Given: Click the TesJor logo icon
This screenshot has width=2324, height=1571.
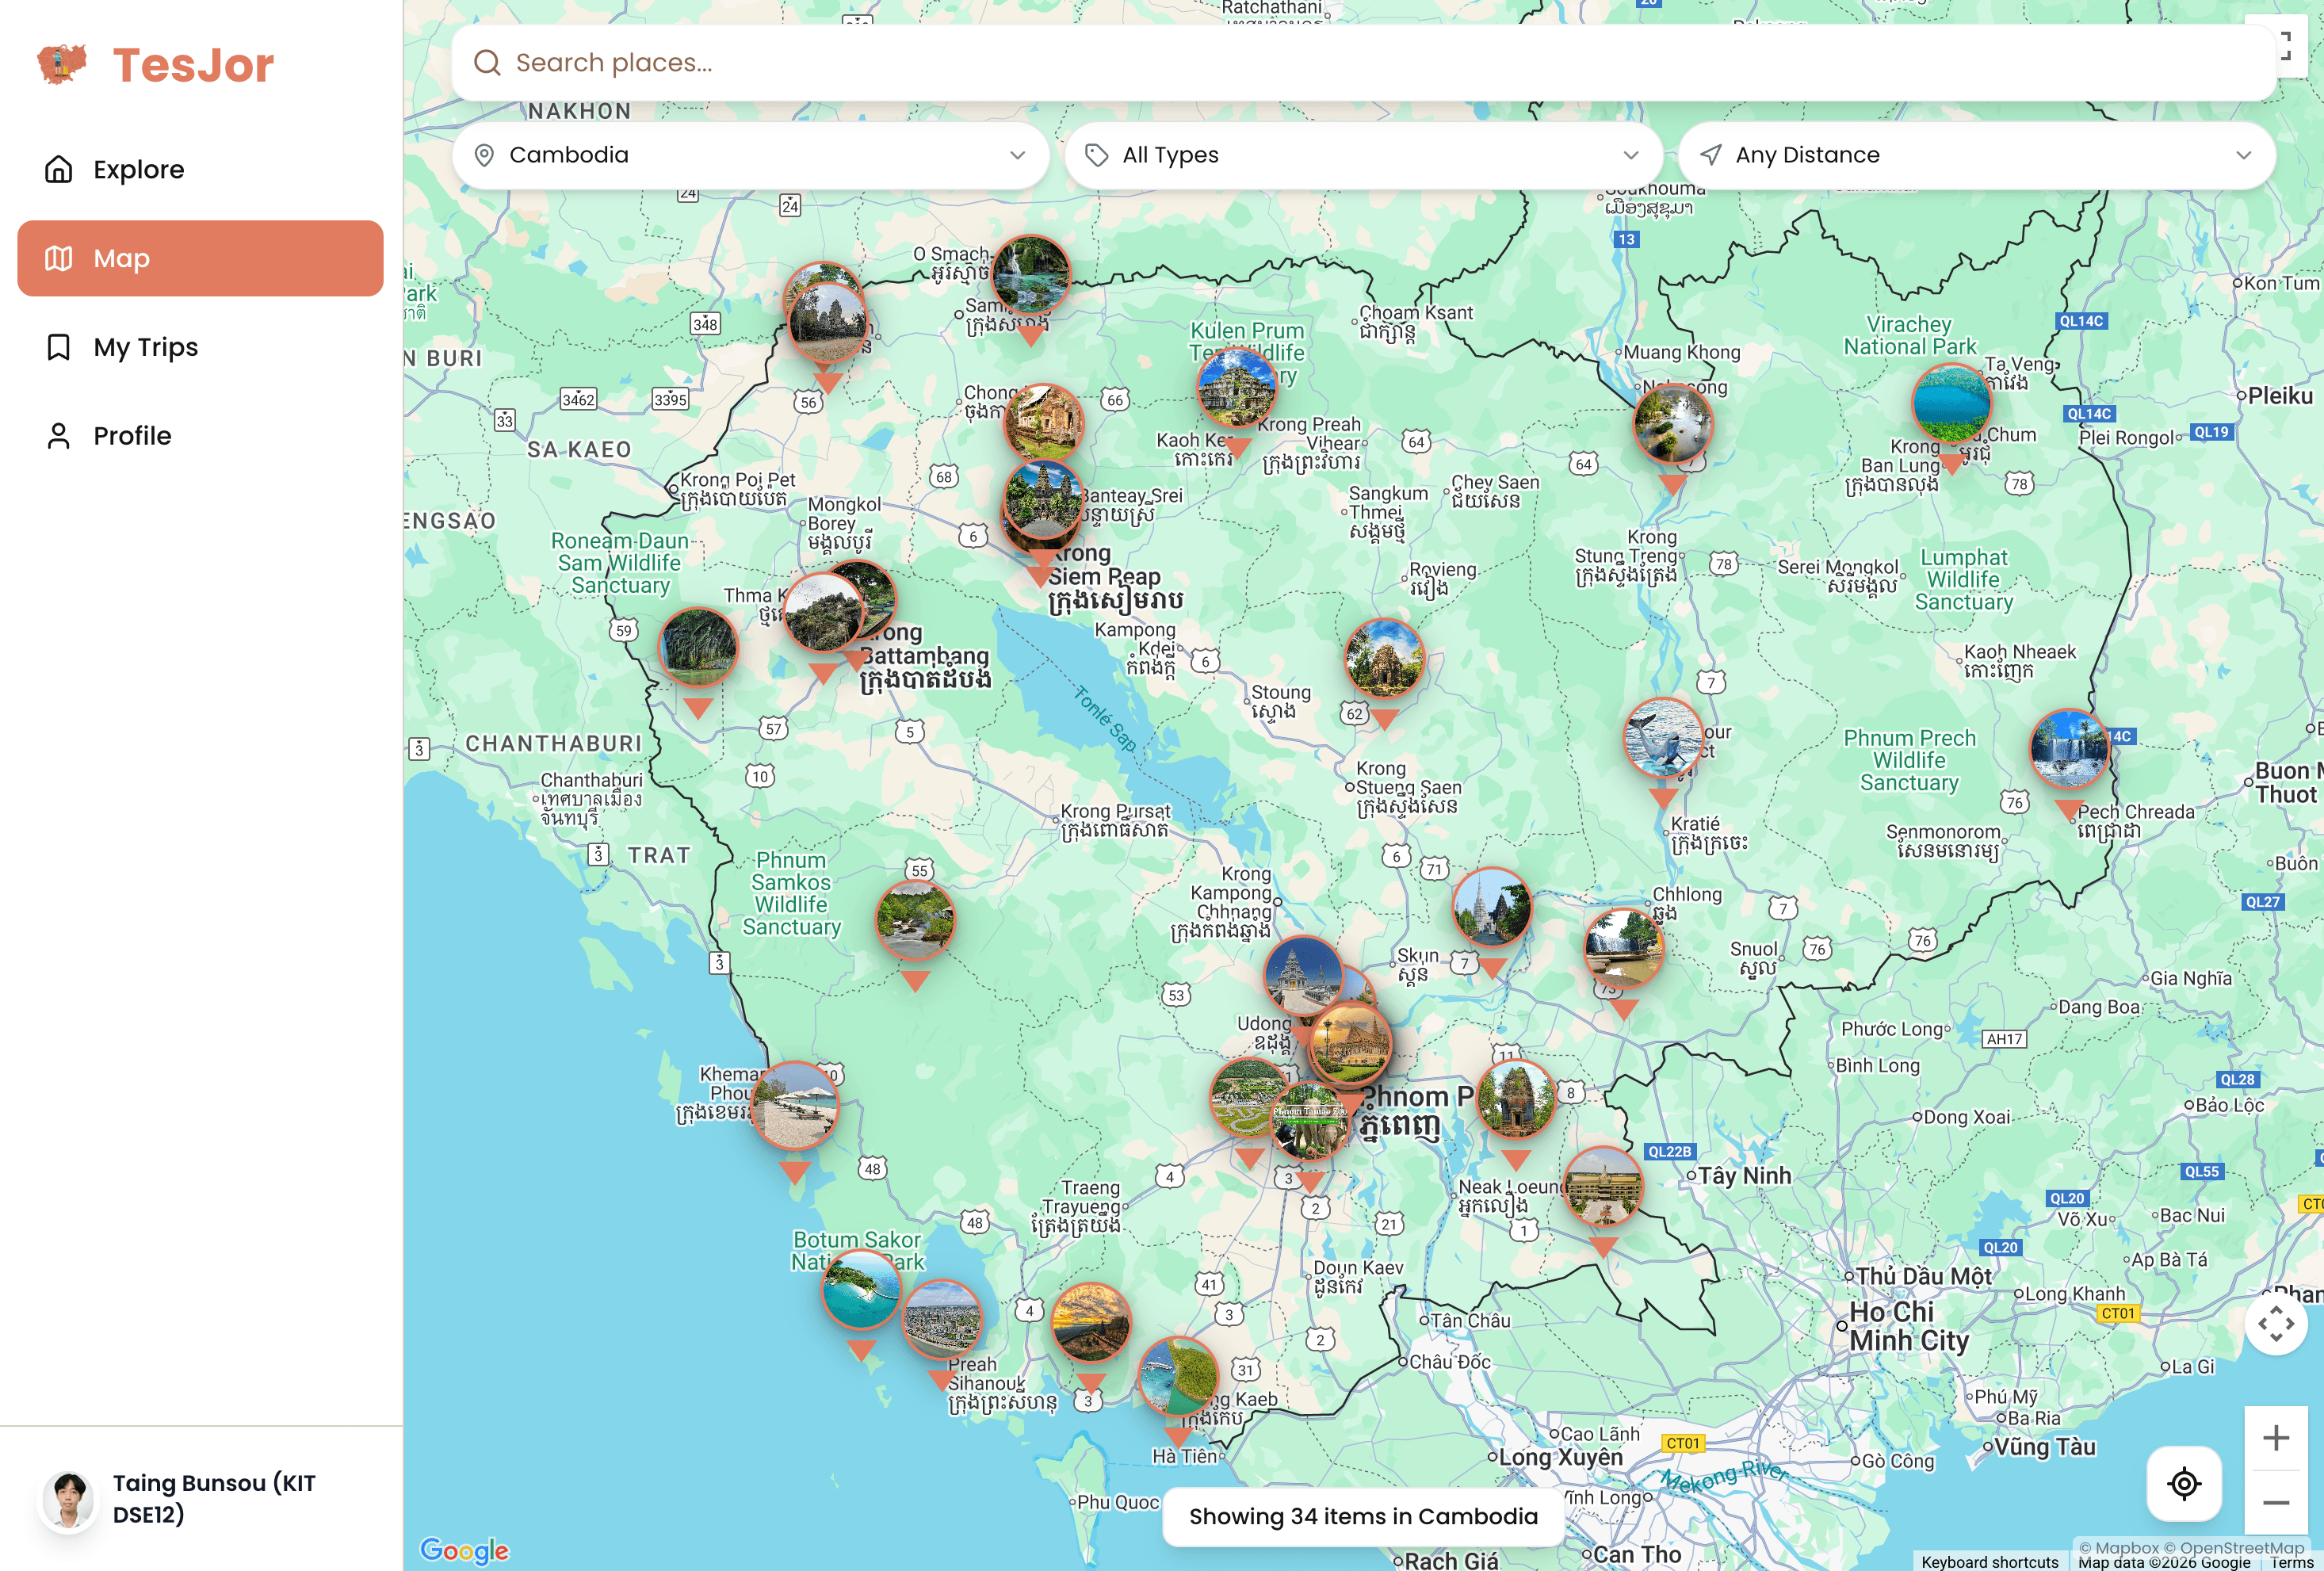Looking at the screenshot, I should 62,64.
